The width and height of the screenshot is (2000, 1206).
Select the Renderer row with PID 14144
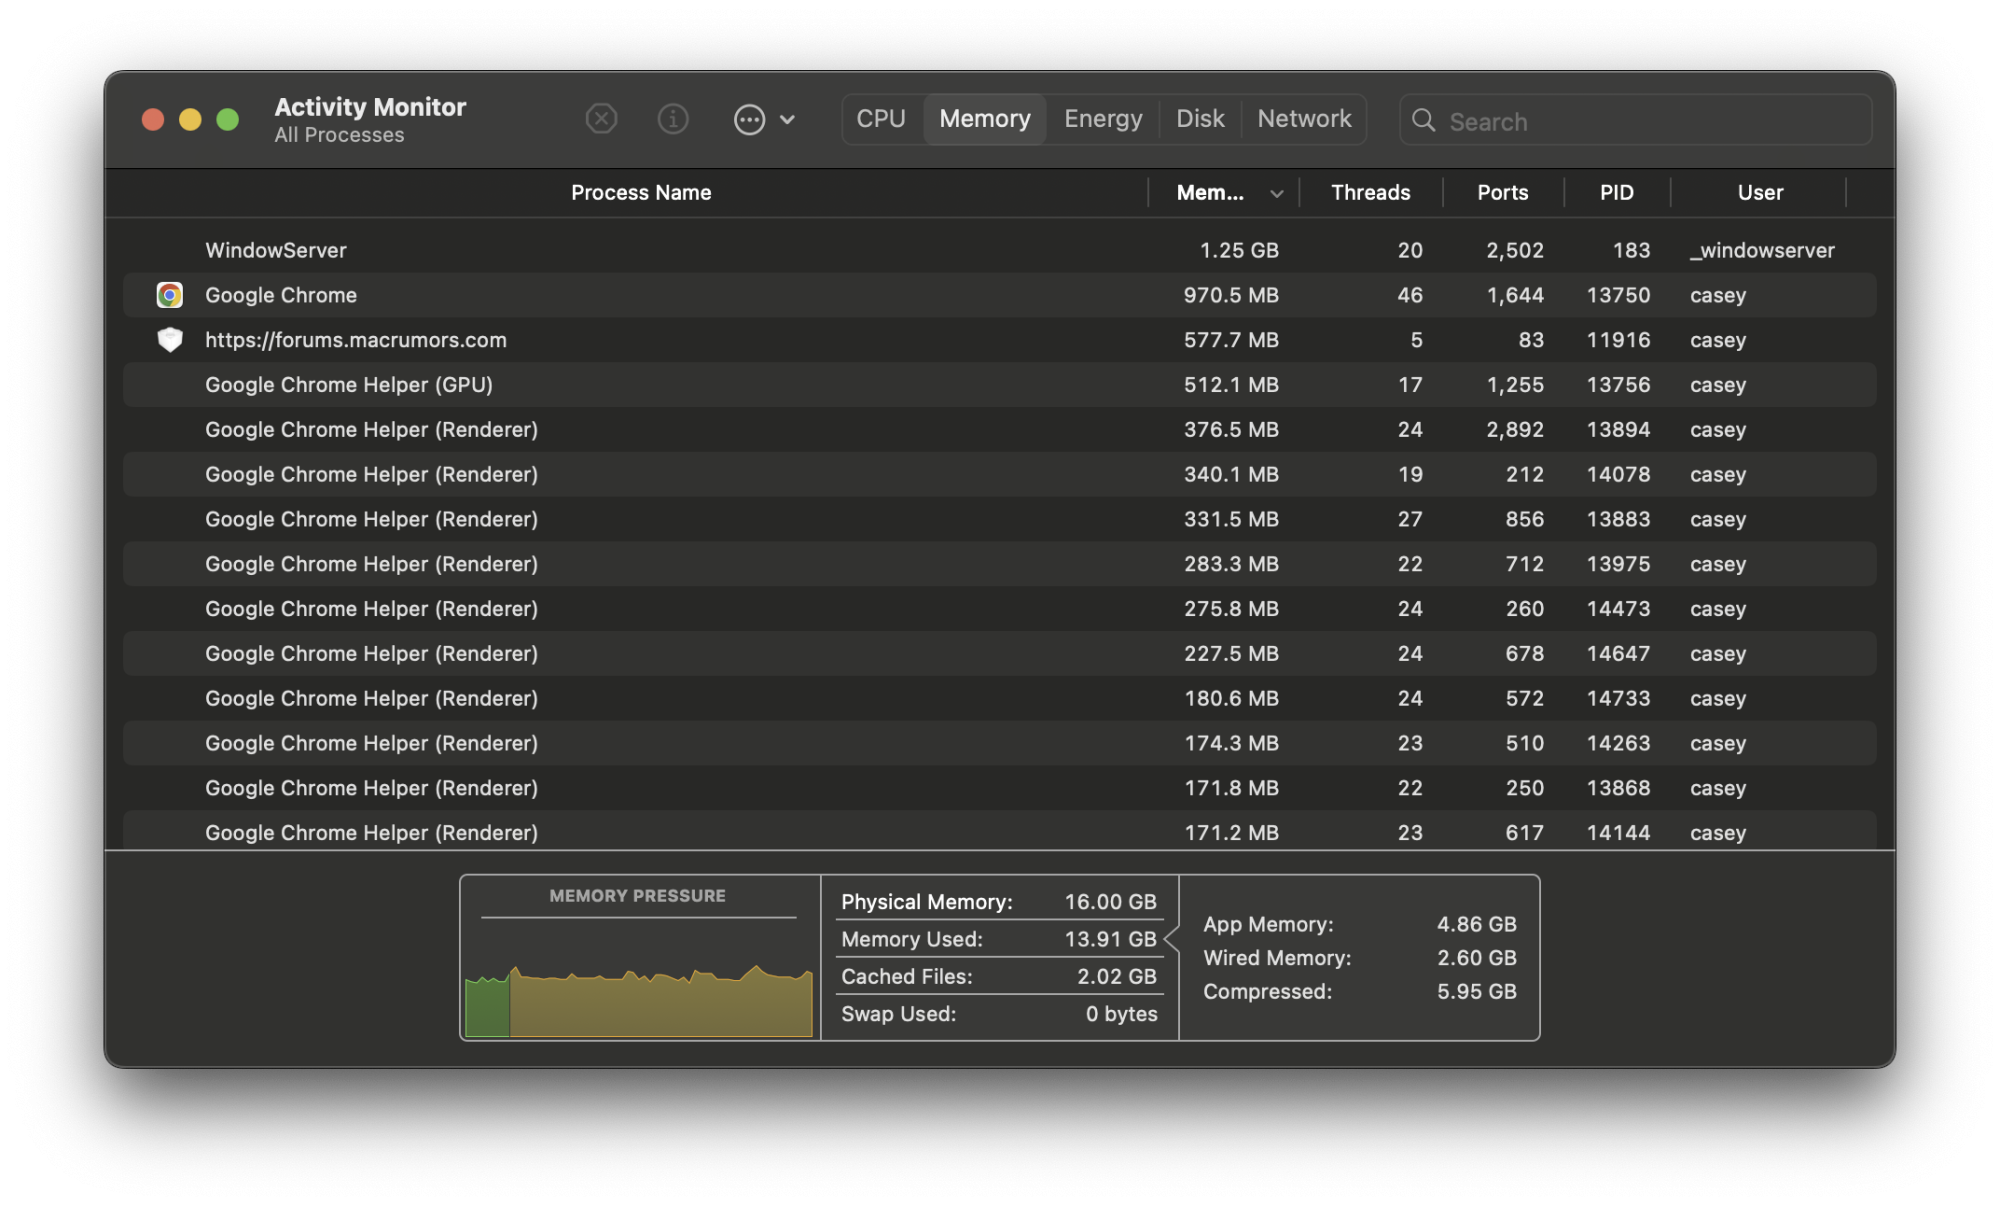999,831
